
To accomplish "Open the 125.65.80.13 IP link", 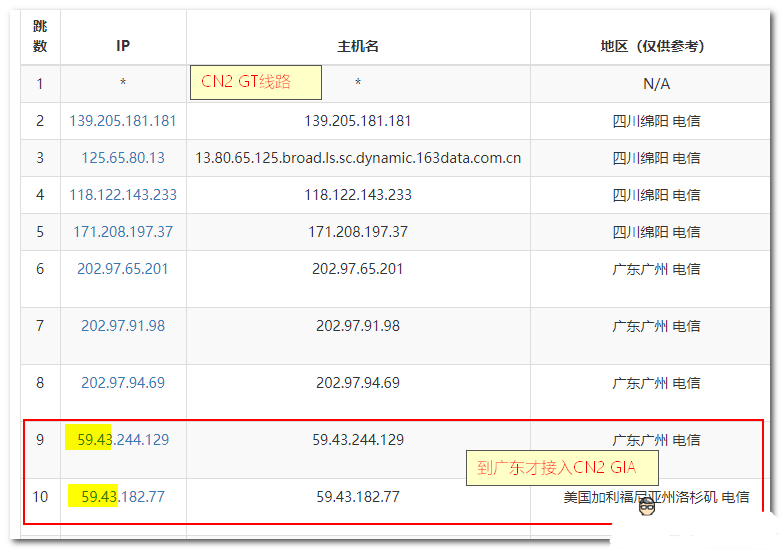I will click(123, 158).
